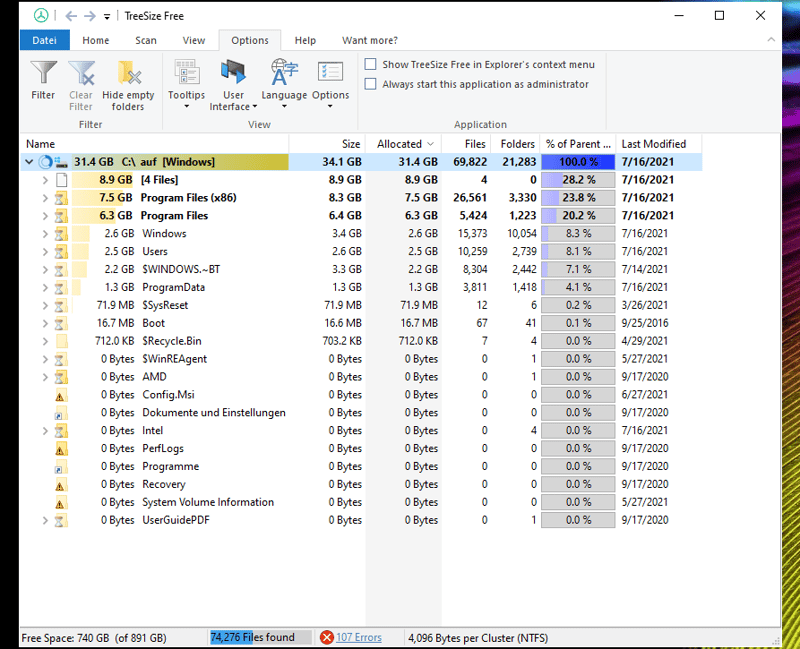Enable Show TreeSize Free in Explorer's context menu
The image size is (800, 649).
pos(370,64)
